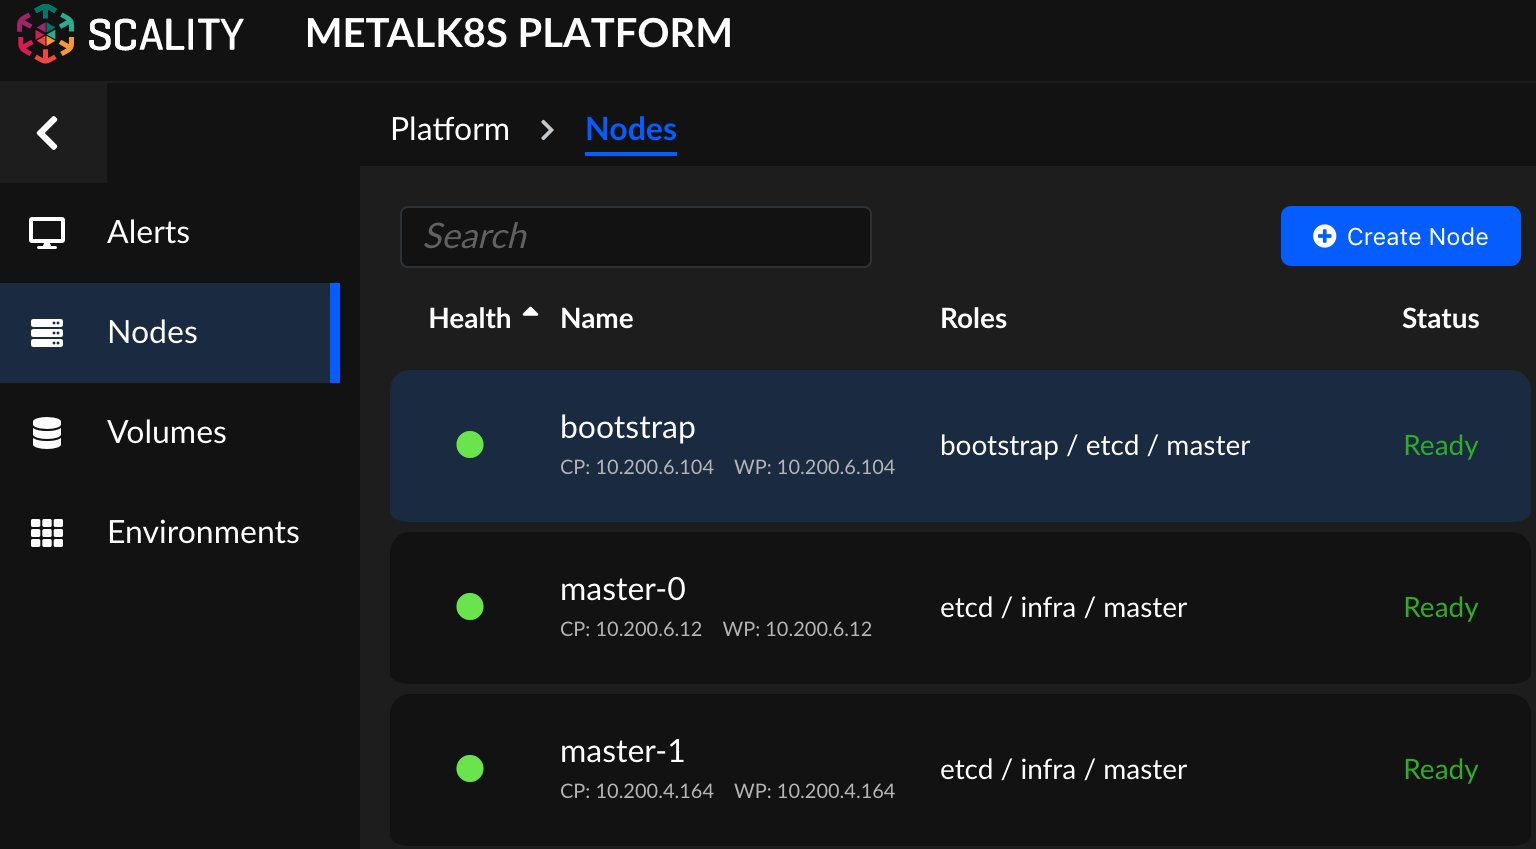Screen dimensions: 1536x849
Task: Toggle the Health column sort arrow
Action: tap(530, 313)
